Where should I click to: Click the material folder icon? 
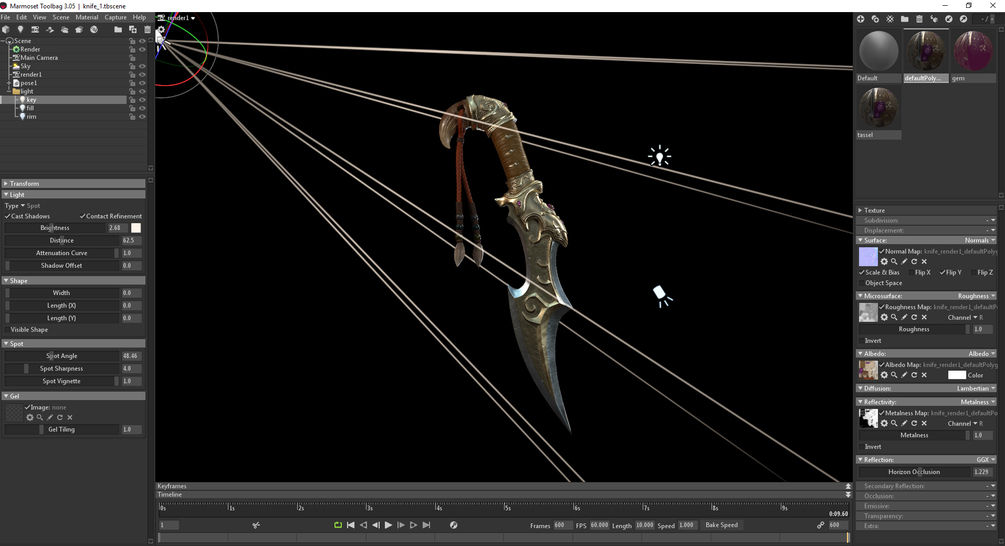pos(904,19)
